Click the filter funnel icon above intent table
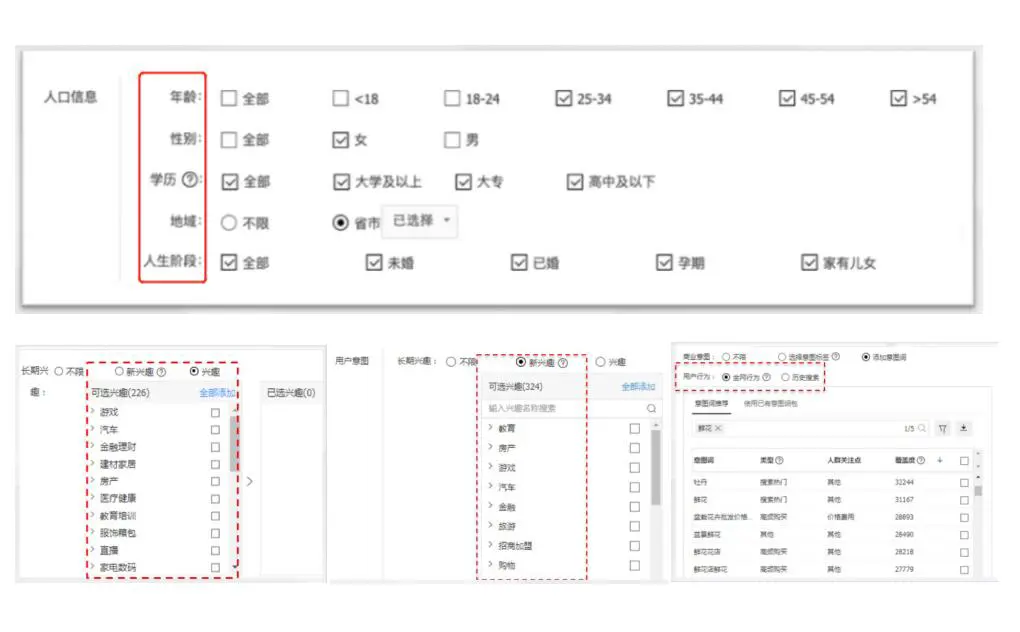The height and width of the screenshot is (632, 1020). [x=941, y=428]
